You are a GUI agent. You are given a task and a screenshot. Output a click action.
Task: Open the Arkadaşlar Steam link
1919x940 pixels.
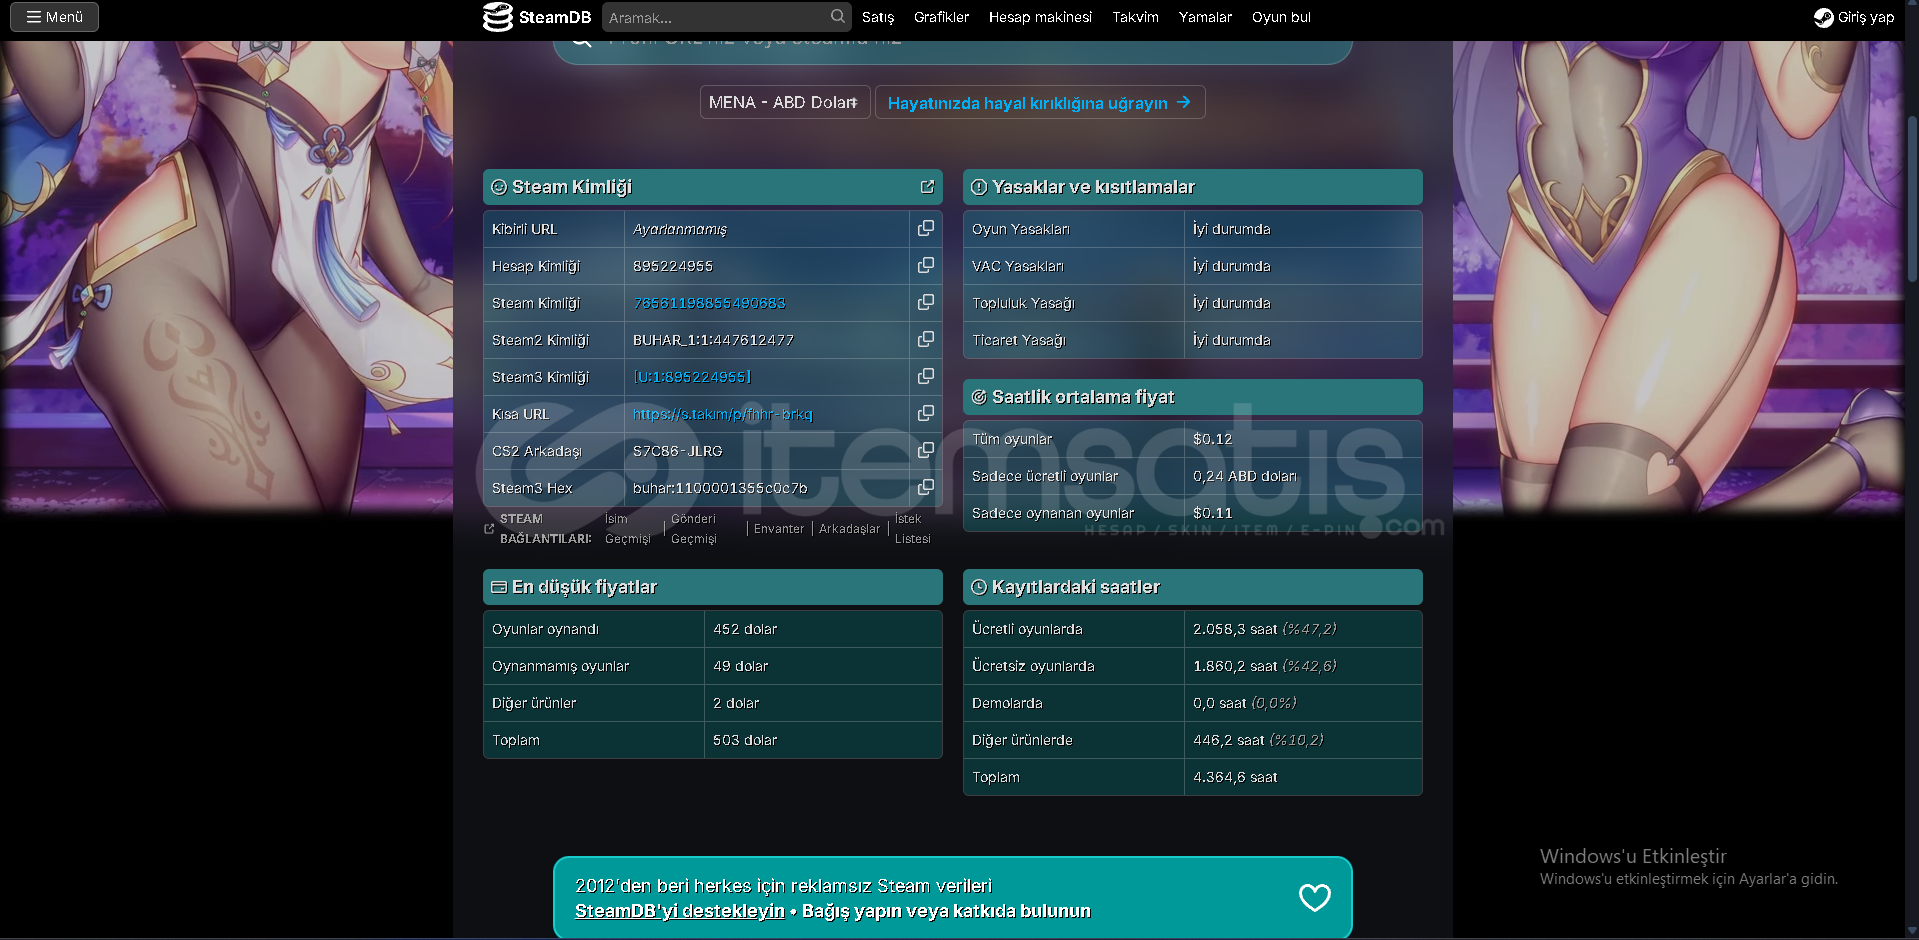coord(850,529)
